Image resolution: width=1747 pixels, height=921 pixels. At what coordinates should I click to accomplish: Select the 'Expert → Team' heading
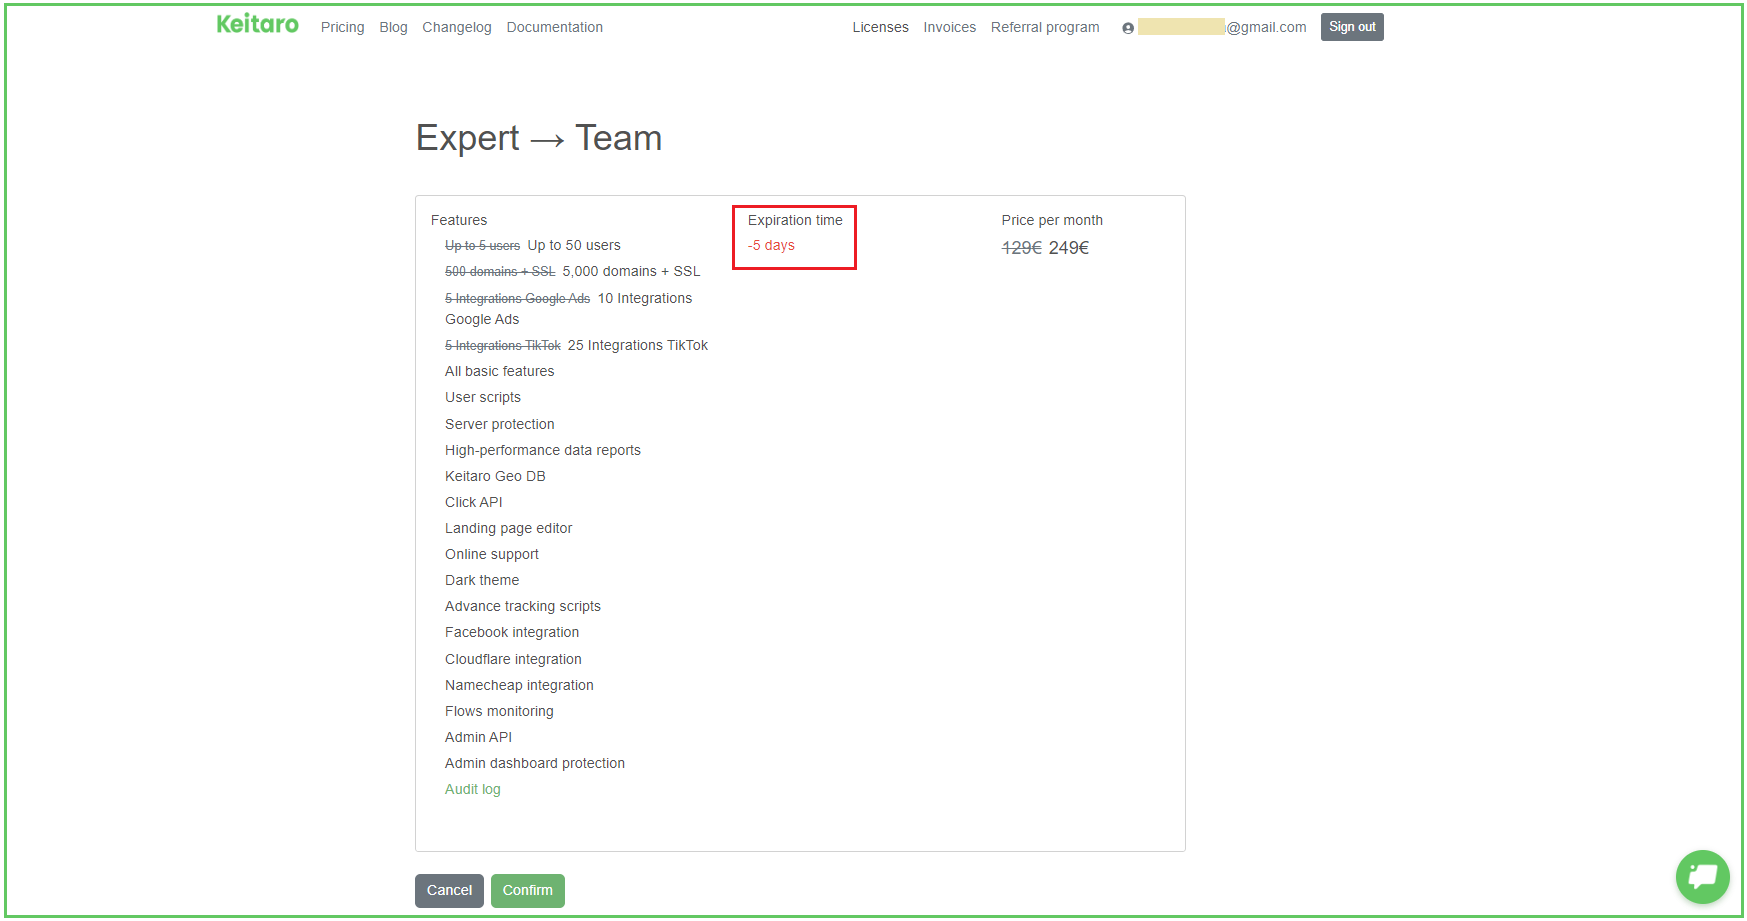(x=538, y=138)
